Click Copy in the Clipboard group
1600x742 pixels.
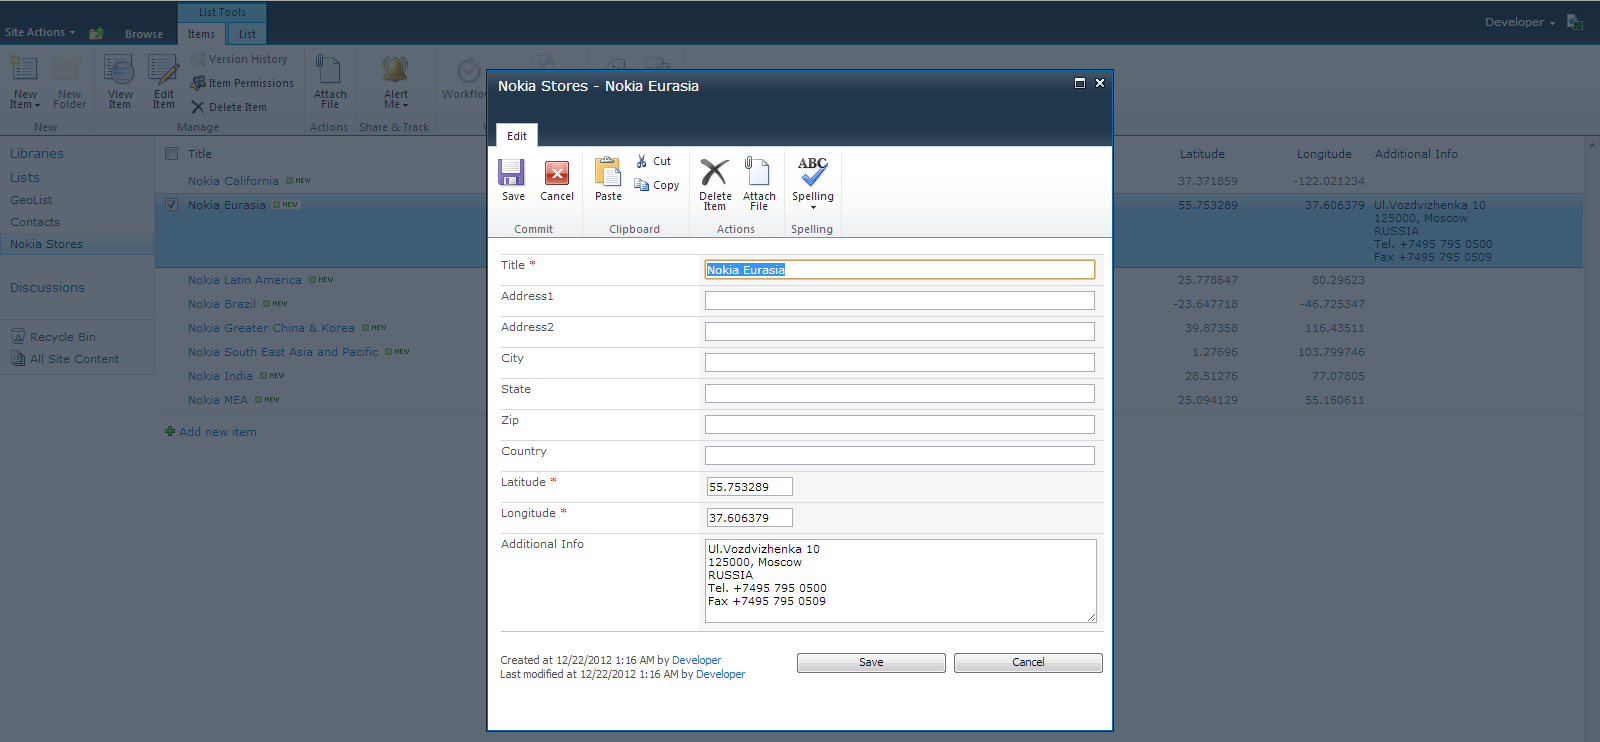(x=657, y=185)
